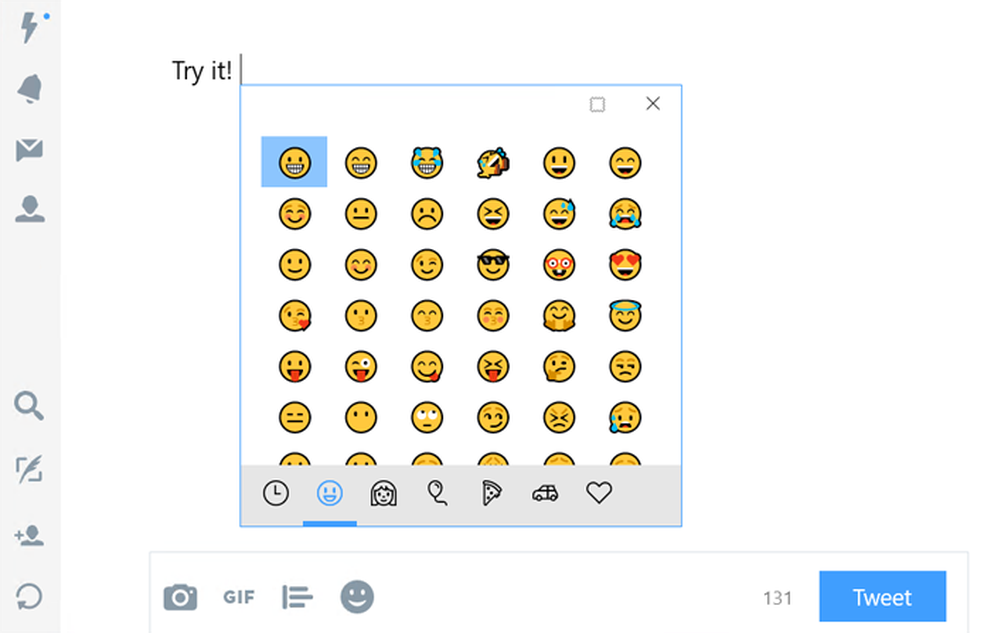Image resolution: width=984 pixels, height=633 pixels.
Task: View Moments via the lightning bolt icon
Action: 29,29
